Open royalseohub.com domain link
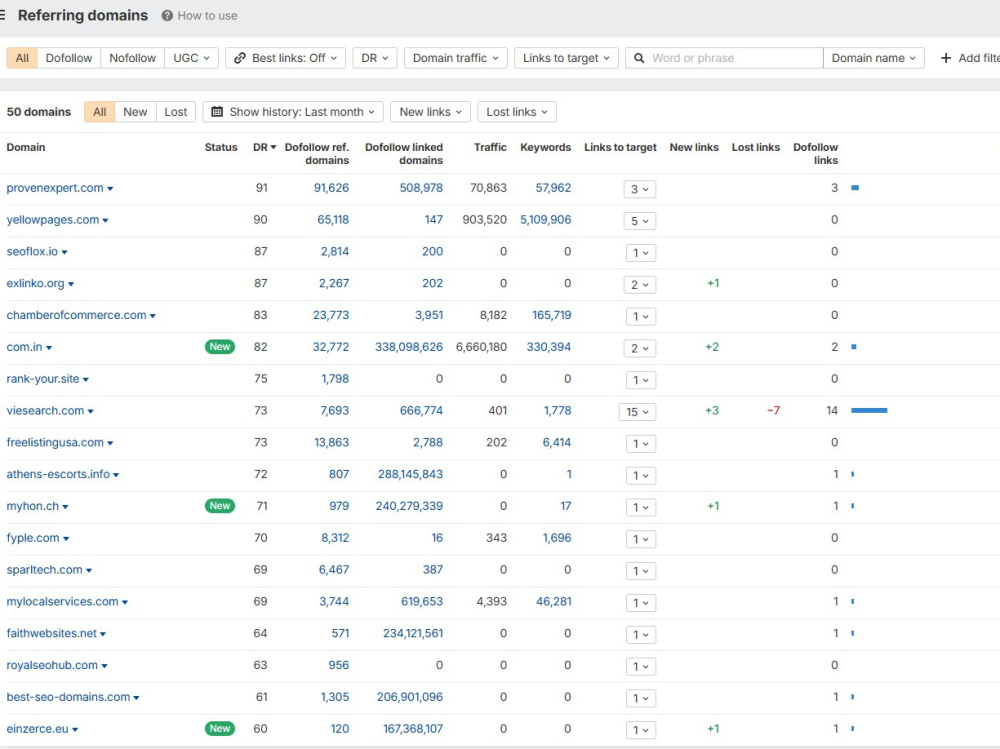This screenshot has height=749, width=1000. coord(52,665)
